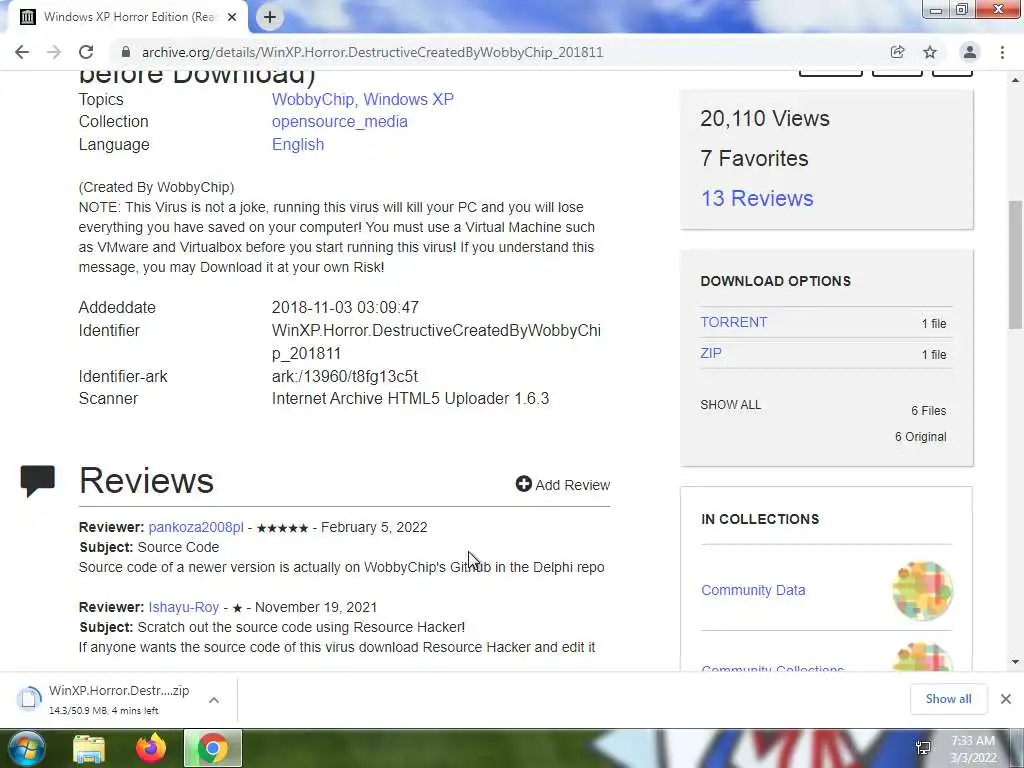Open Windows Explorer from taskbar
This screenshot has height=768, width=1024.
point(89,749)
